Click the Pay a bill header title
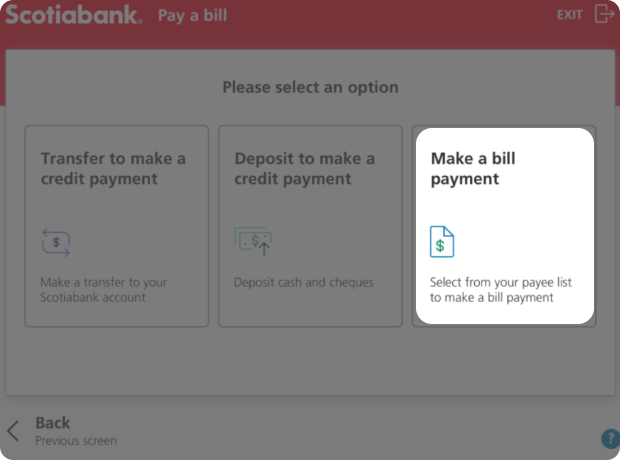Image resolution: width=620 pixels, height=460 pixels. click(x=193, y=15)
